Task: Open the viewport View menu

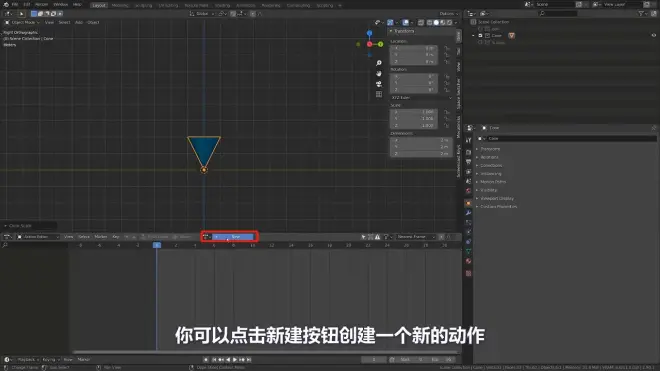Action: click(49, 22)
